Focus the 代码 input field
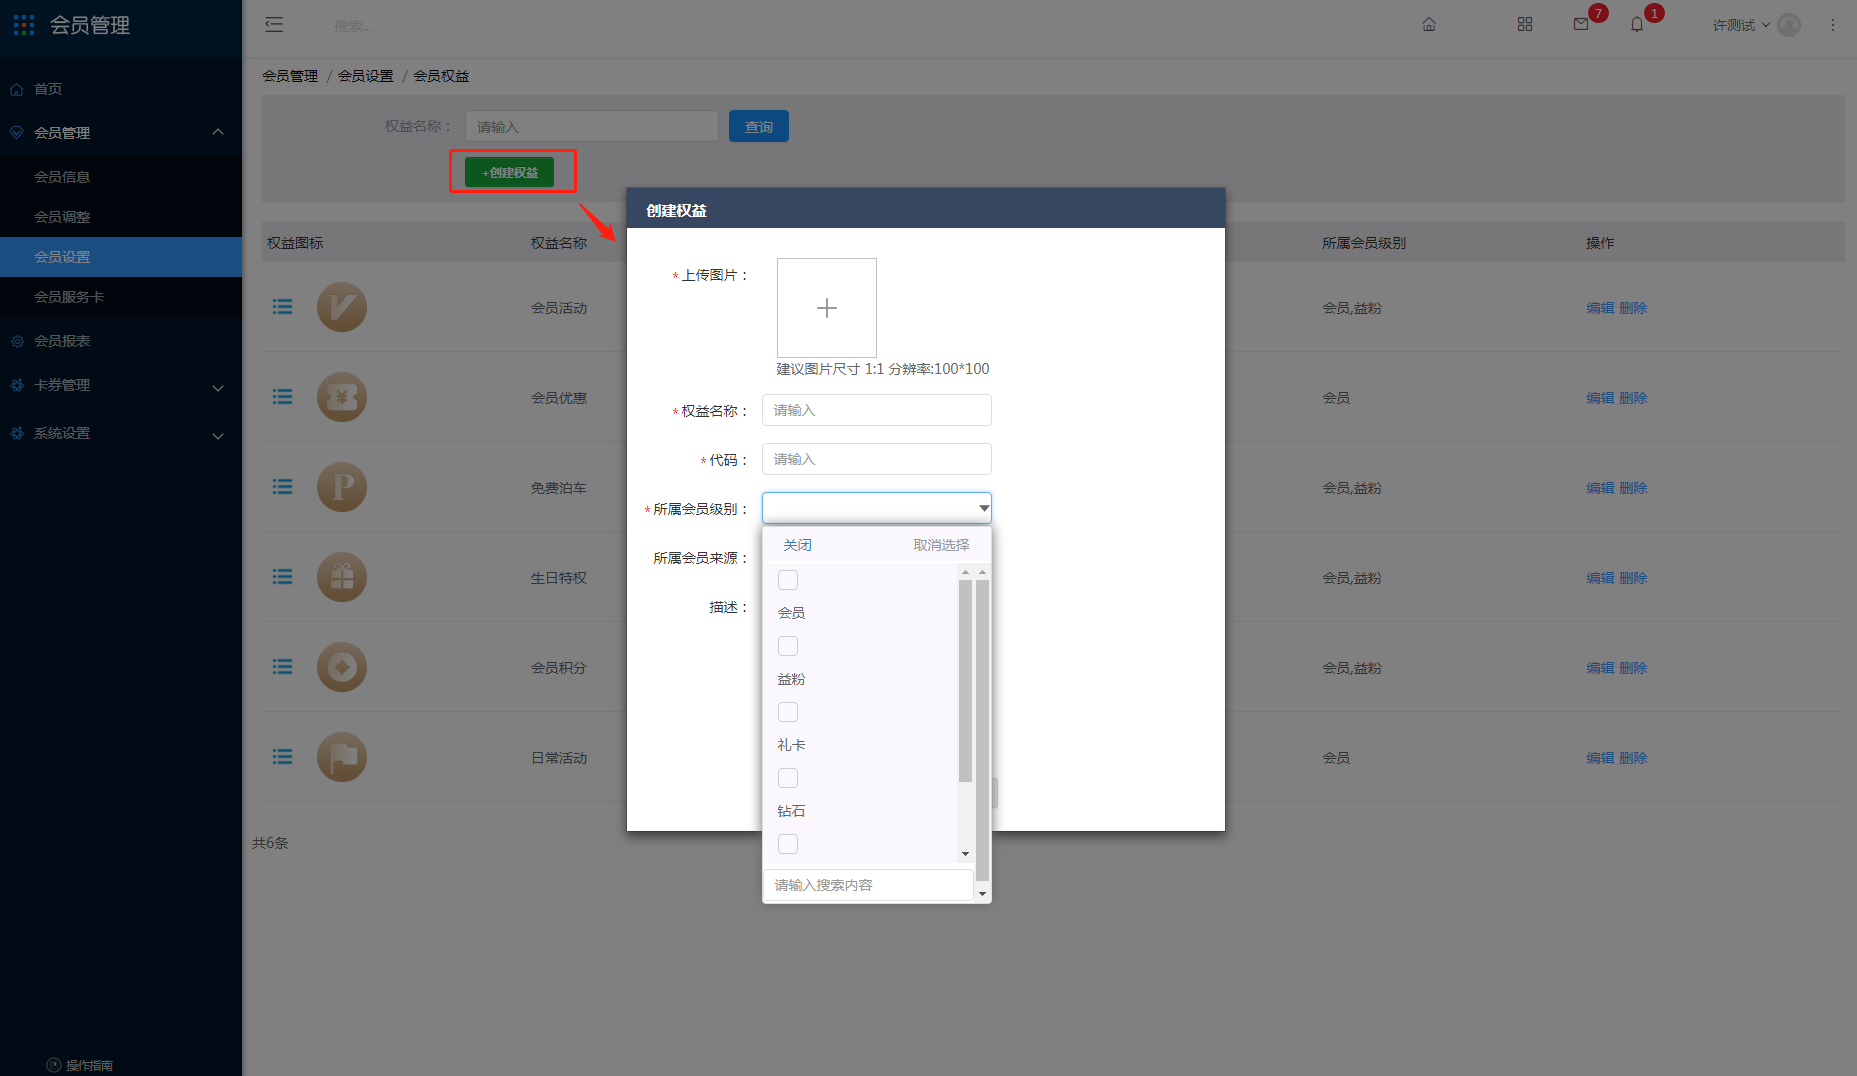The width and height of the screenshot is (1857, 1076). click(x=877, y=459)
